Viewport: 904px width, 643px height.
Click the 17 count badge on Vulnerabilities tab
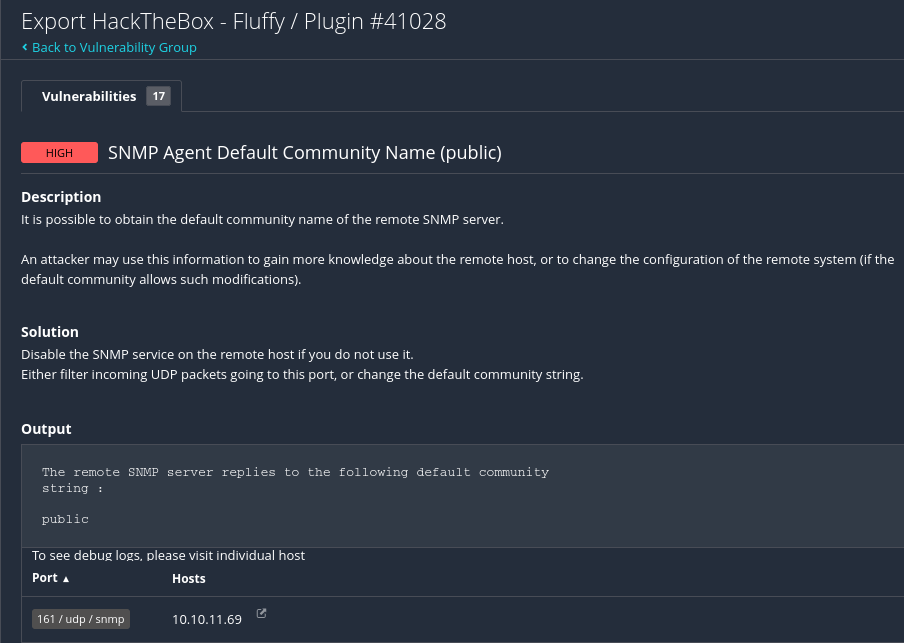[x=158, y=96]
